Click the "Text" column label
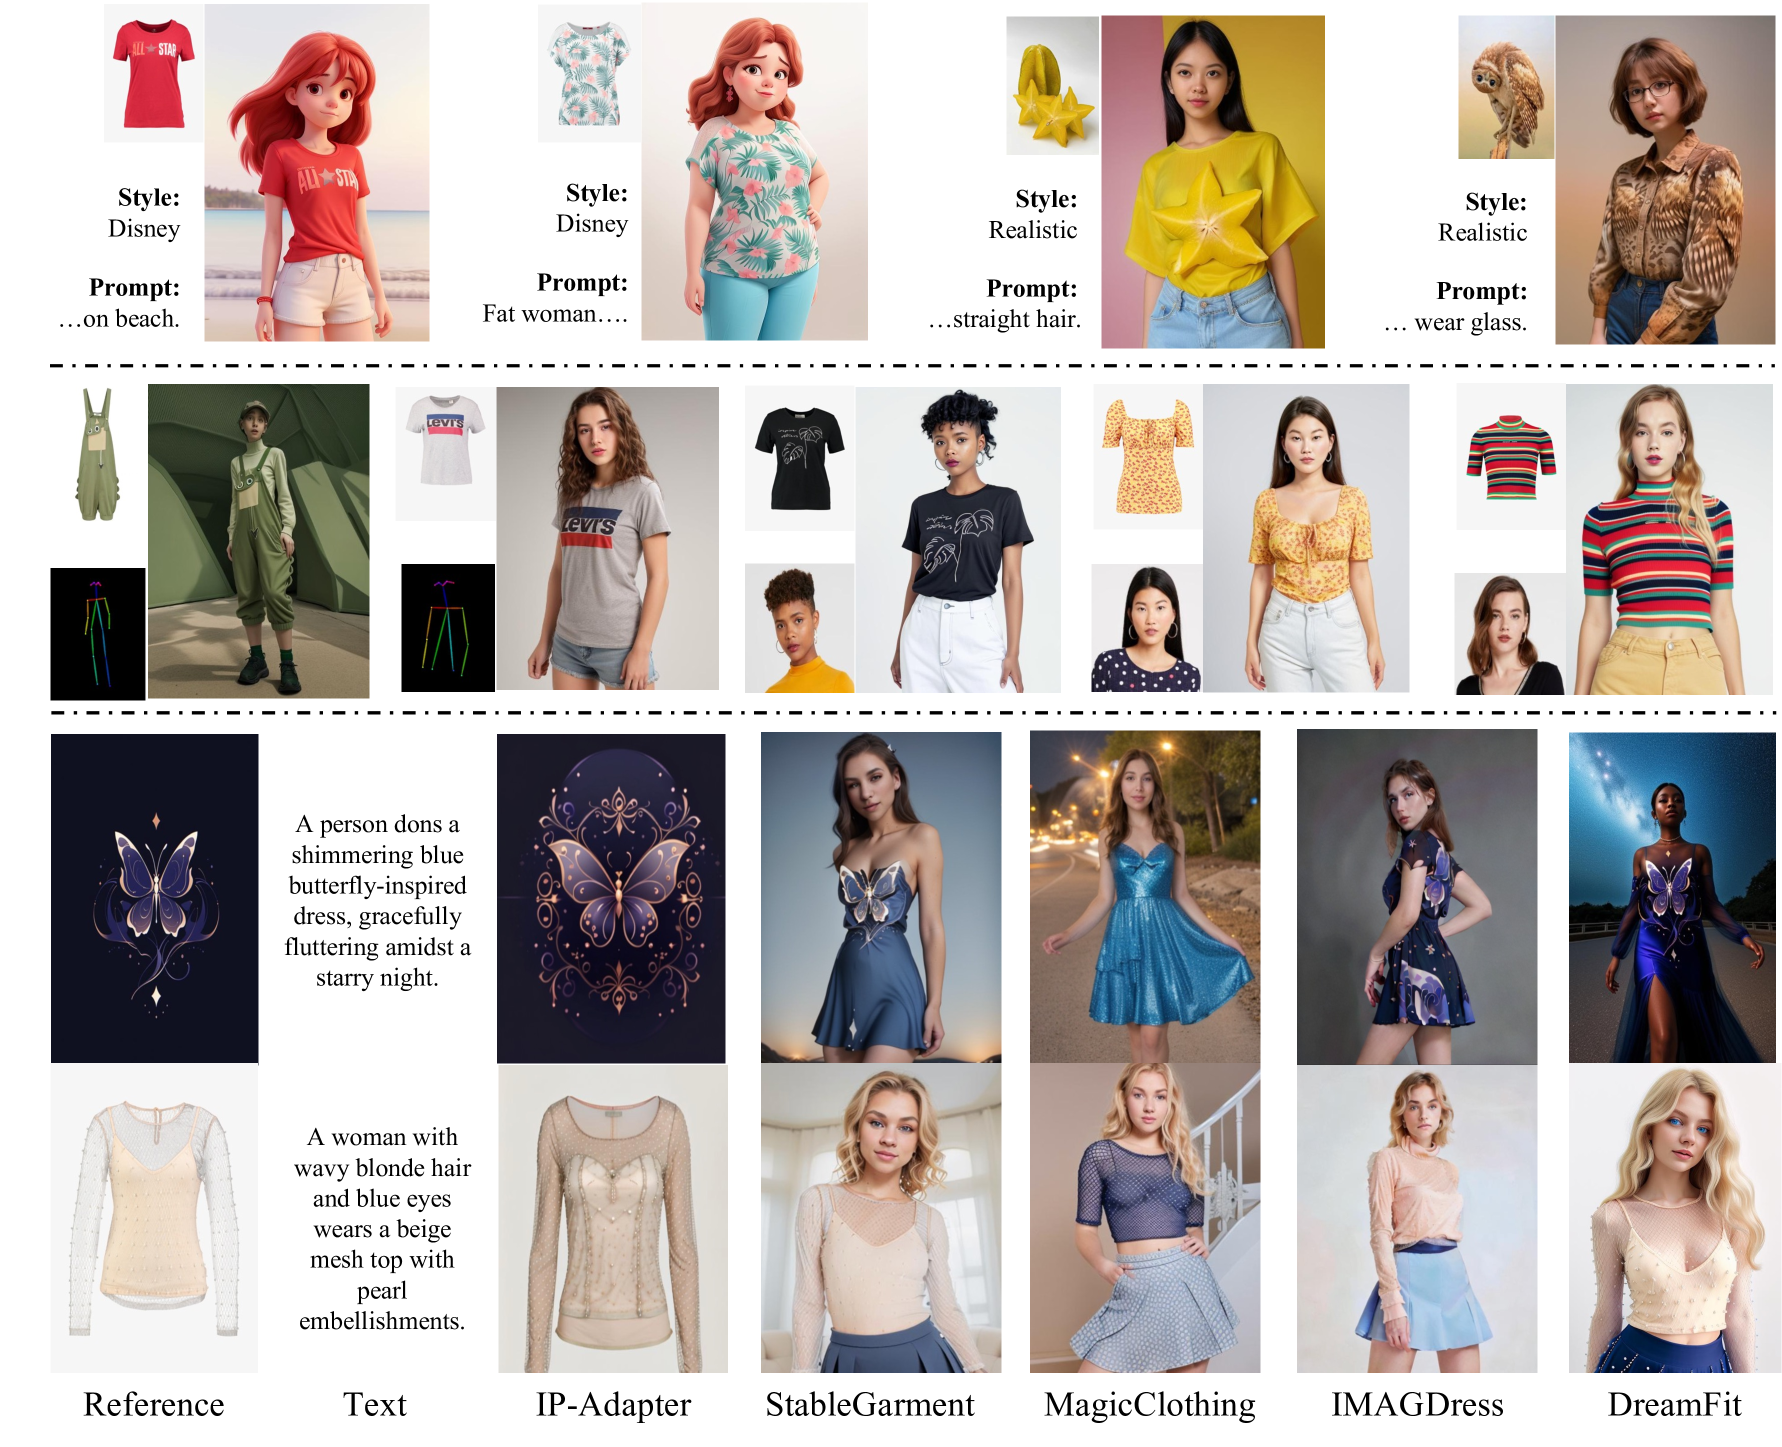 [x=375, y=1405]
